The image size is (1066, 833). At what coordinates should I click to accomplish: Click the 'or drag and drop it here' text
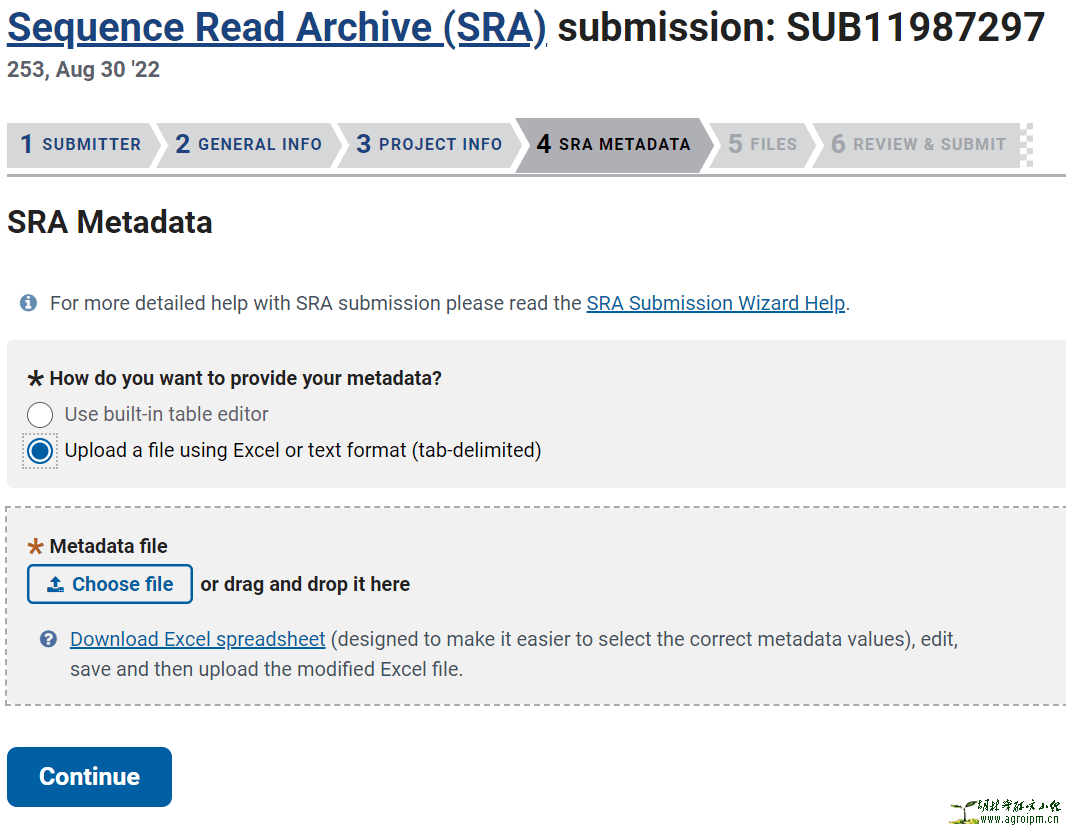click(x=305, y=585)
